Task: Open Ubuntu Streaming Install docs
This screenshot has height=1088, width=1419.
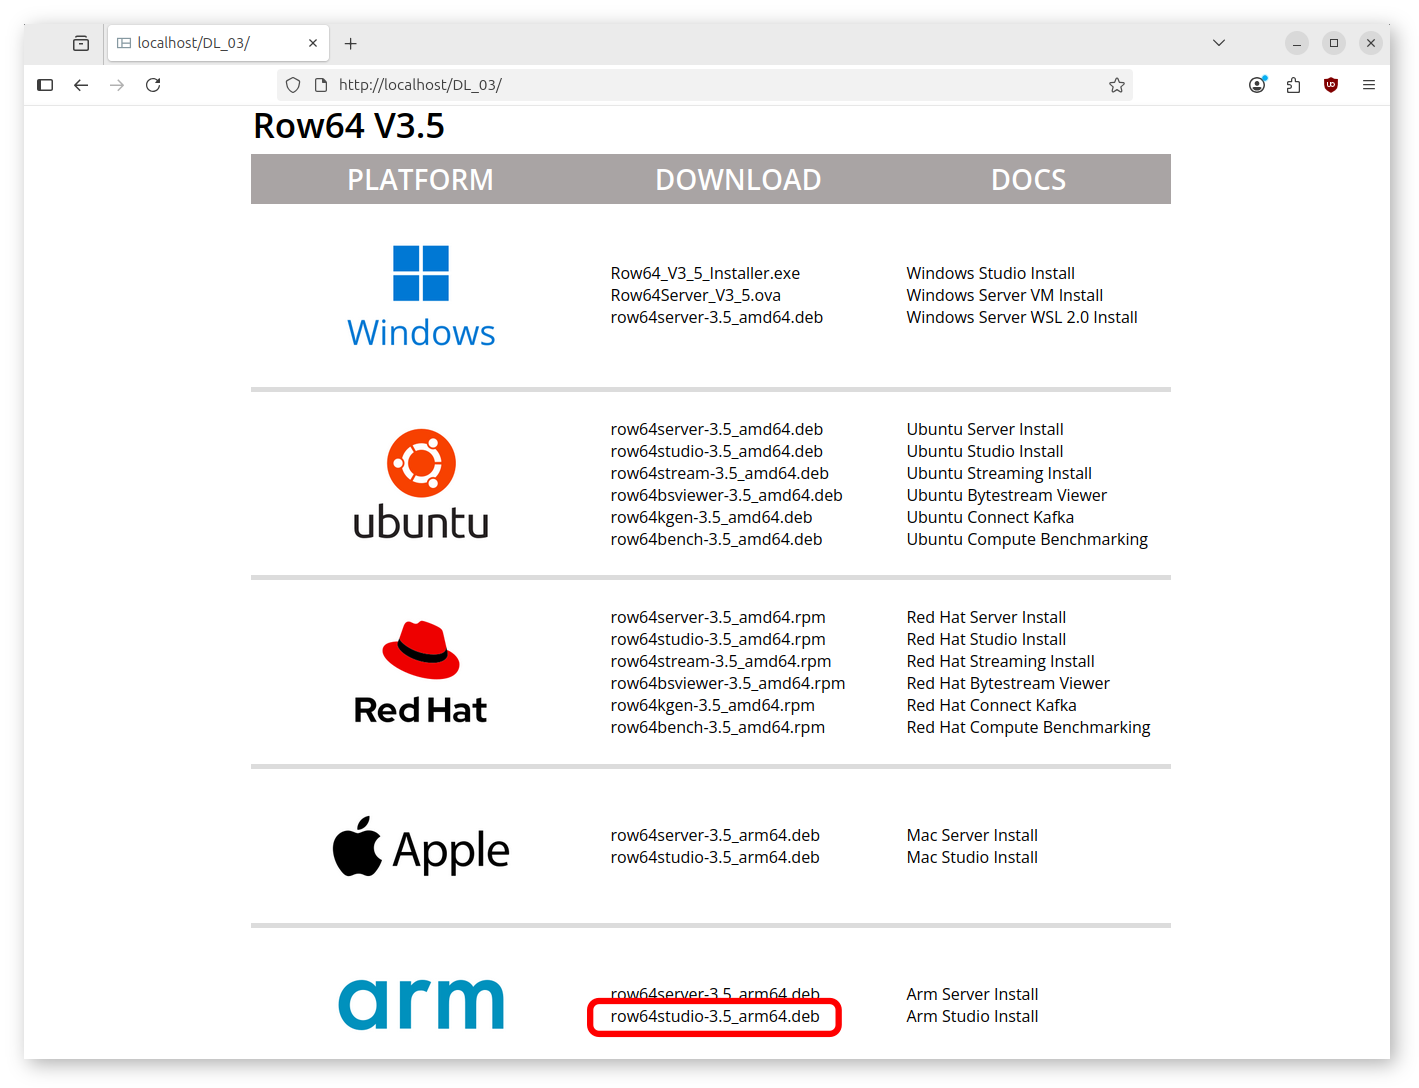Action: [999, 473]
